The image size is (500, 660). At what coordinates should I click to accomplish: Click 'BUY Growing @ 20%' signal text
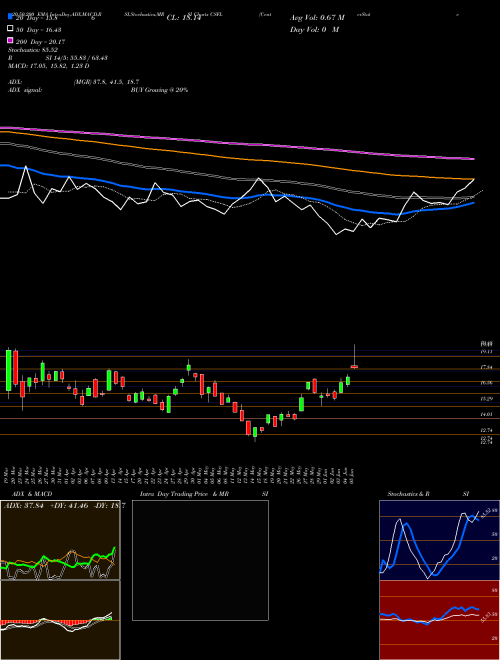159,90
